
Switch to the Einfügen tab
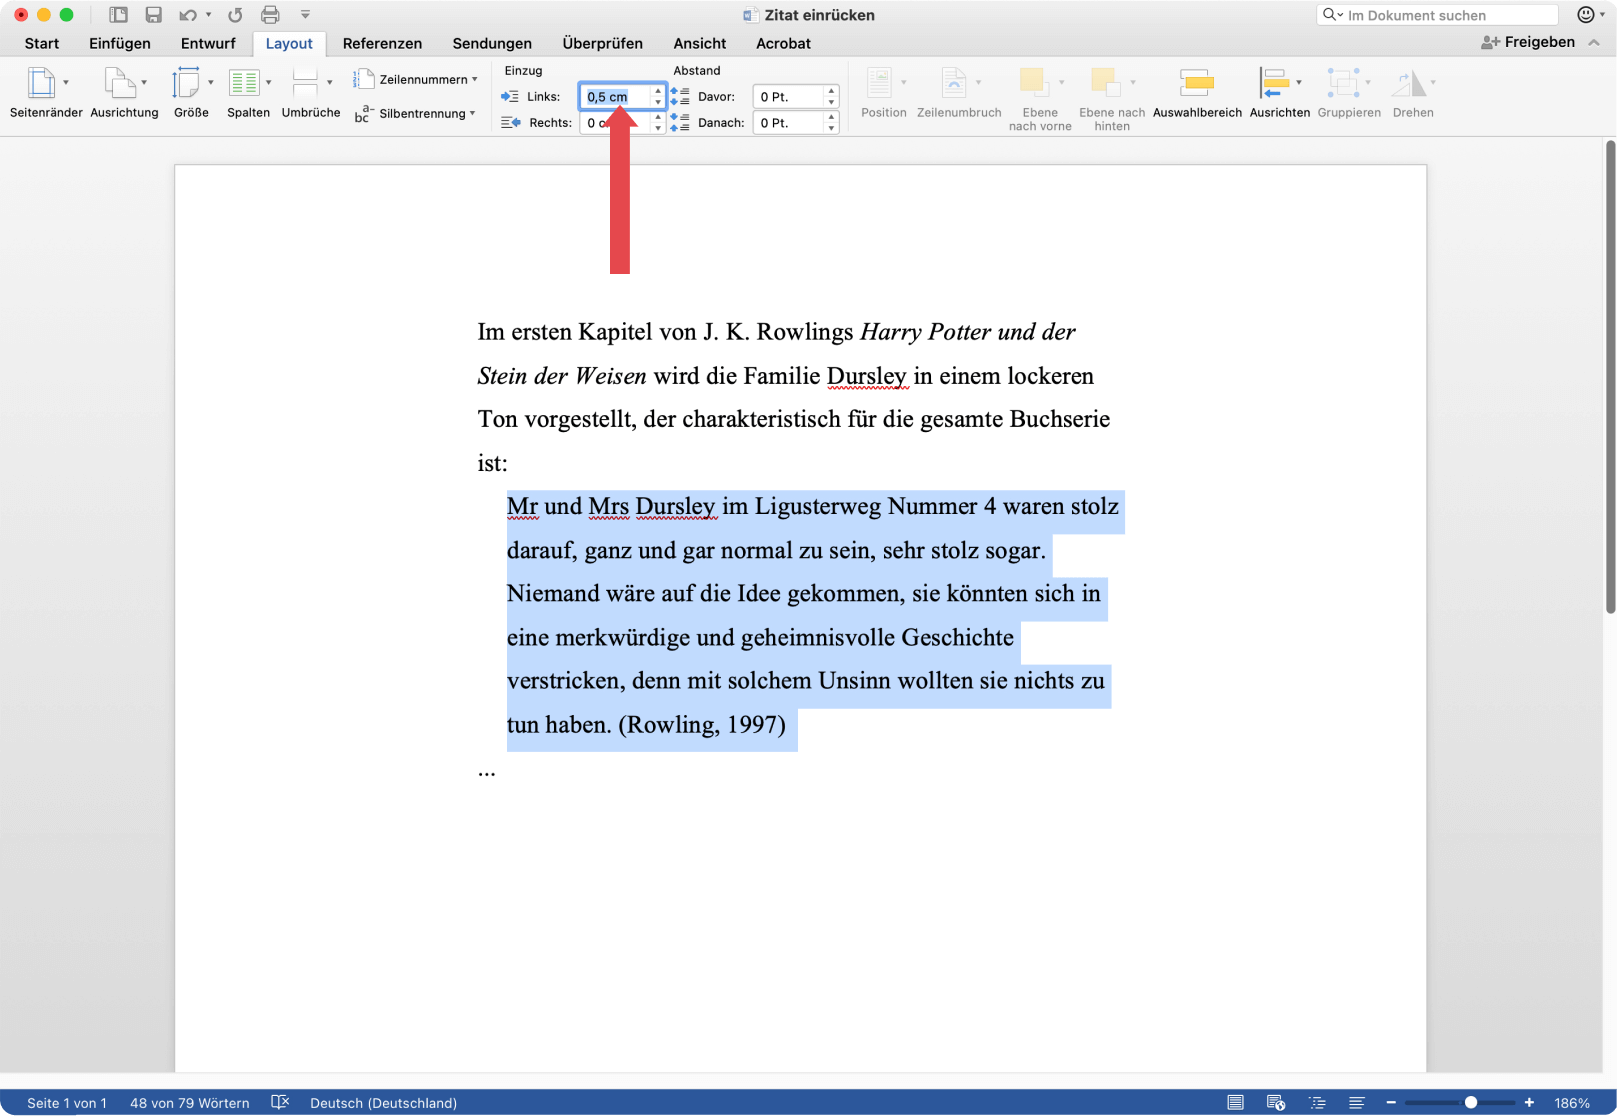[120, 43]
